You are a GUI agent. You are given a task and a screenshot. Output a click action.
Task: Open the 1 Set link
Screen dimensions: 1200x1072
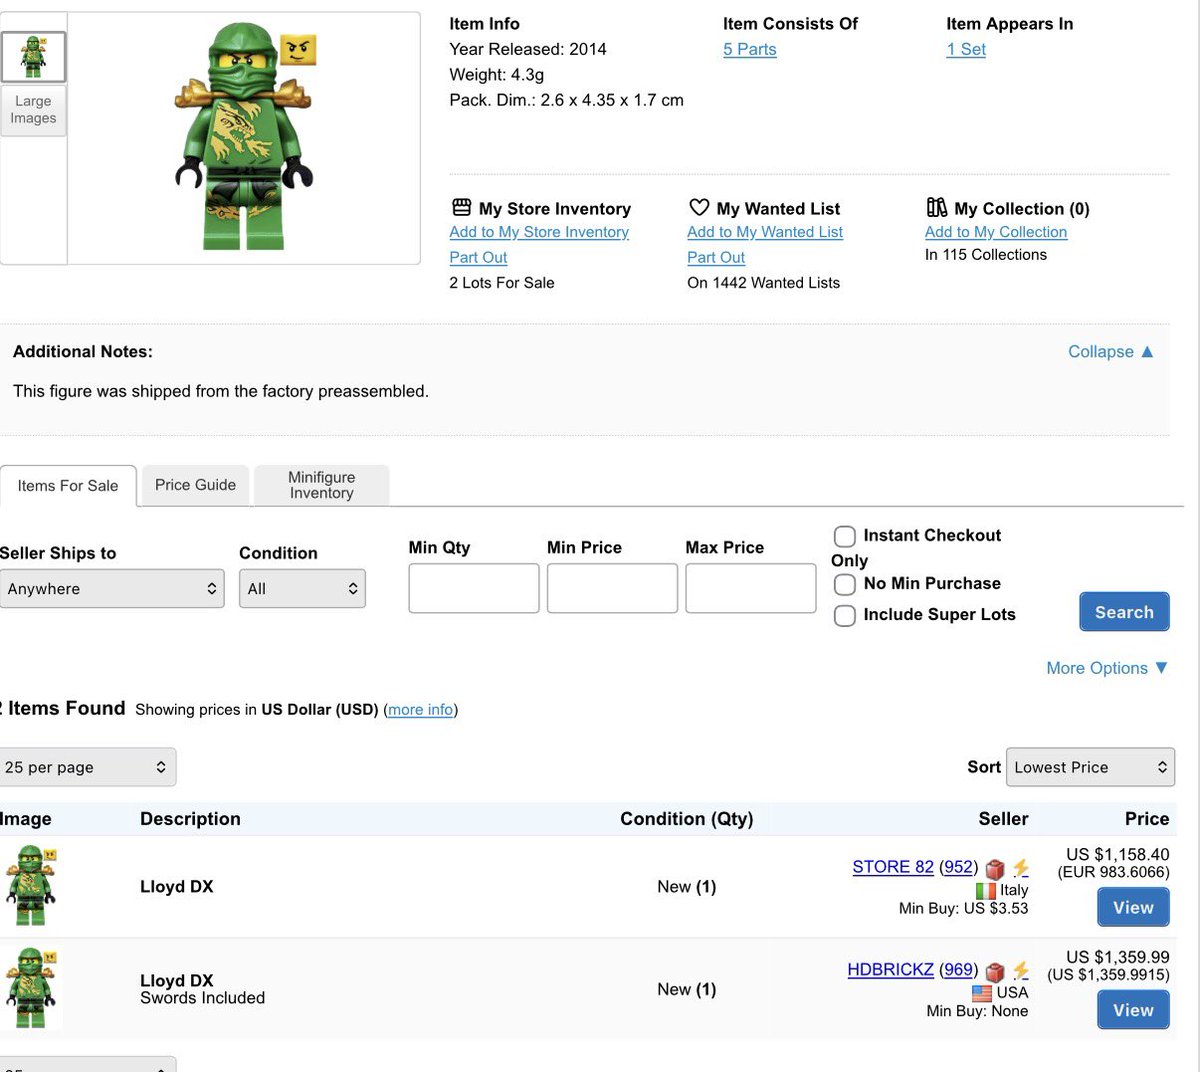pos(966,49)
